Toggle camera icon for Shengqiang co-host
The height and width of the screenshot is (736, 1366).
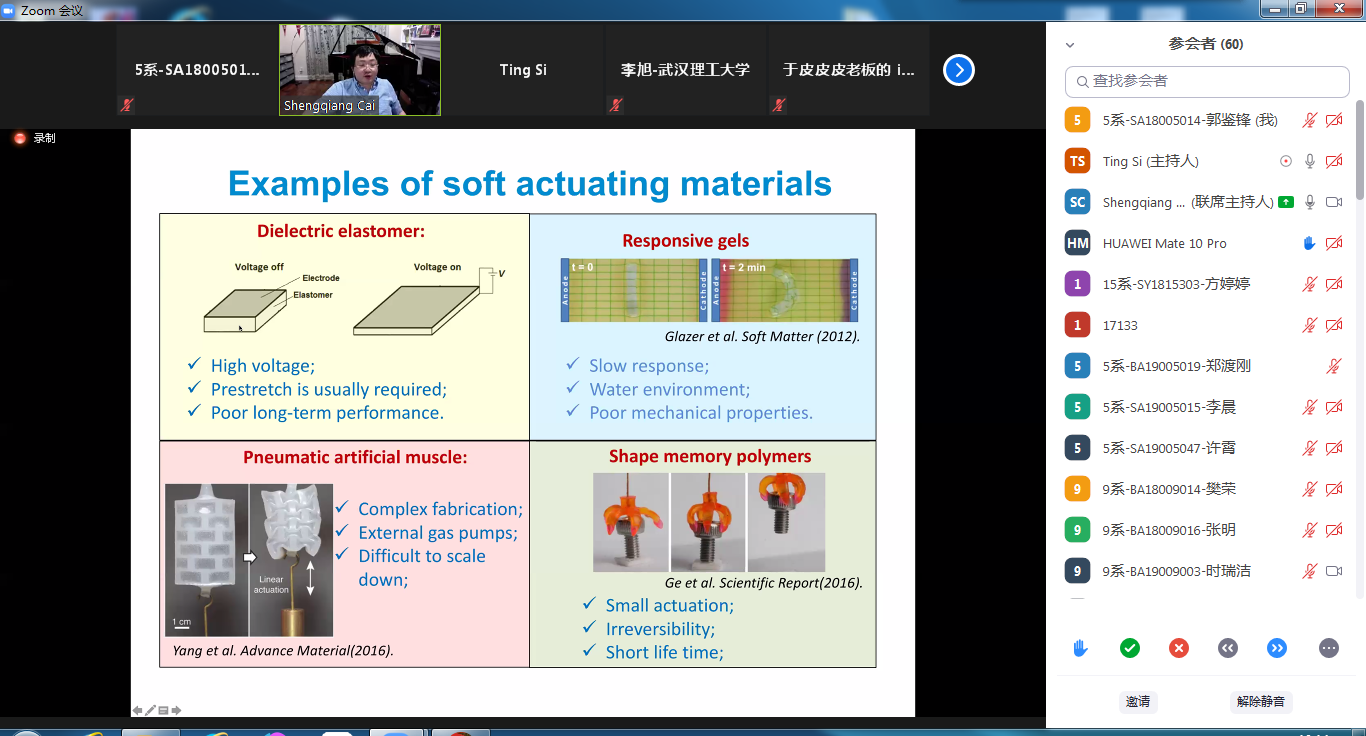click(x=1333, y=202)
